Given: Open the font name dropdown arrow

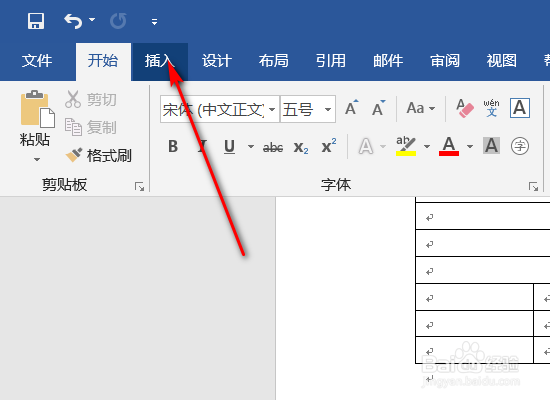Looking at the screenshot, I should tap(272, 109).
